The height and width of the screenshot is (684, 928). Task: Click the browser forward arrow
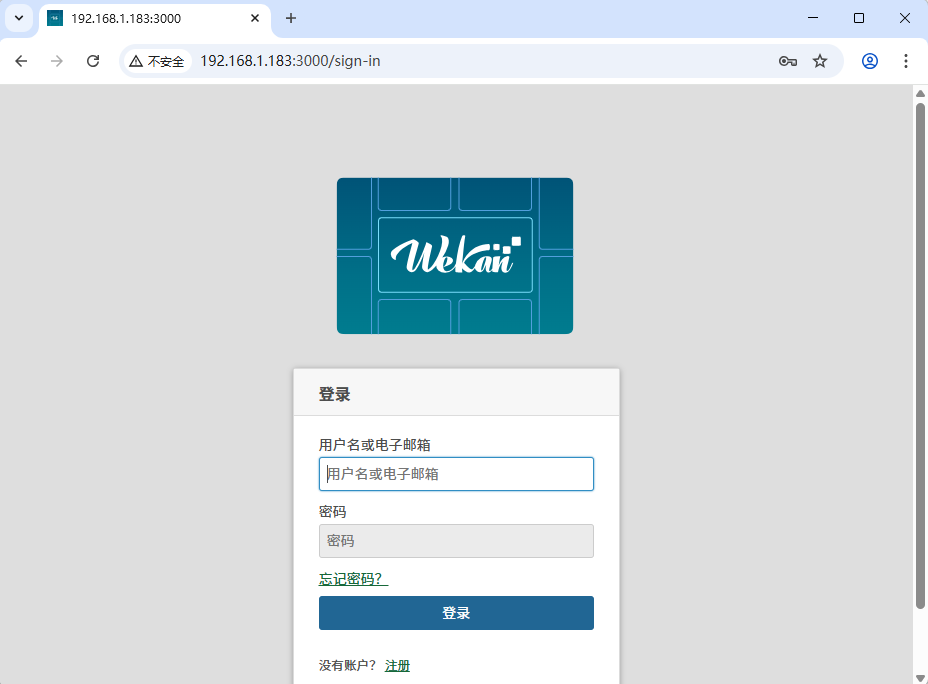click(57, 61)
